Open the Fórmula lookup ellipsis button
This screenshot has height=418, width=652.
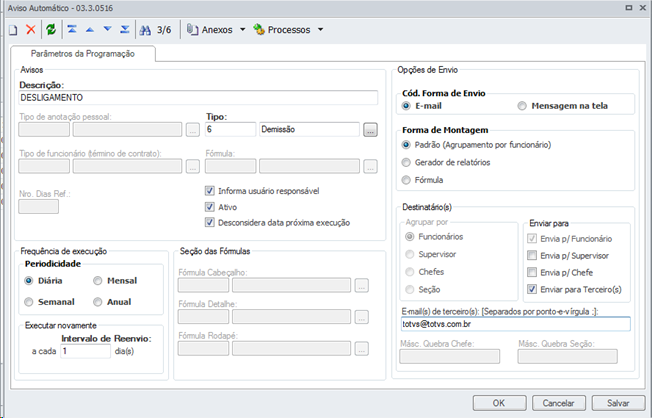[x=370, y=166]
